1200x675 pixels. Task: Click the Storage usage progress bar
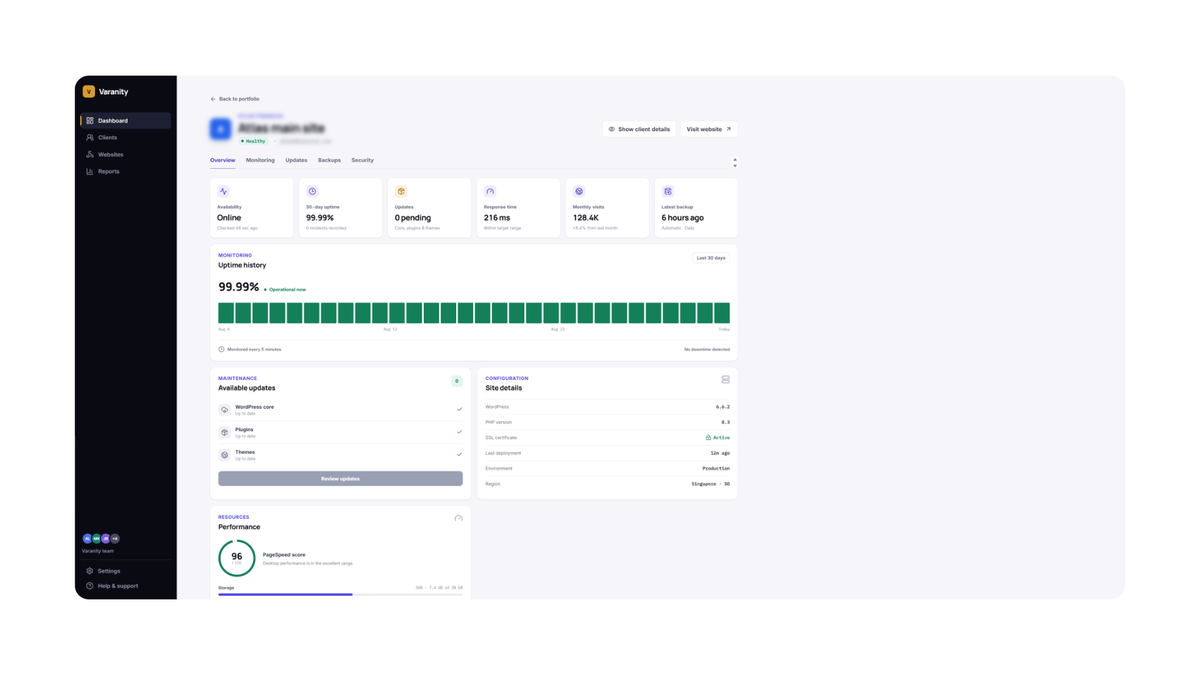point(340,595)
